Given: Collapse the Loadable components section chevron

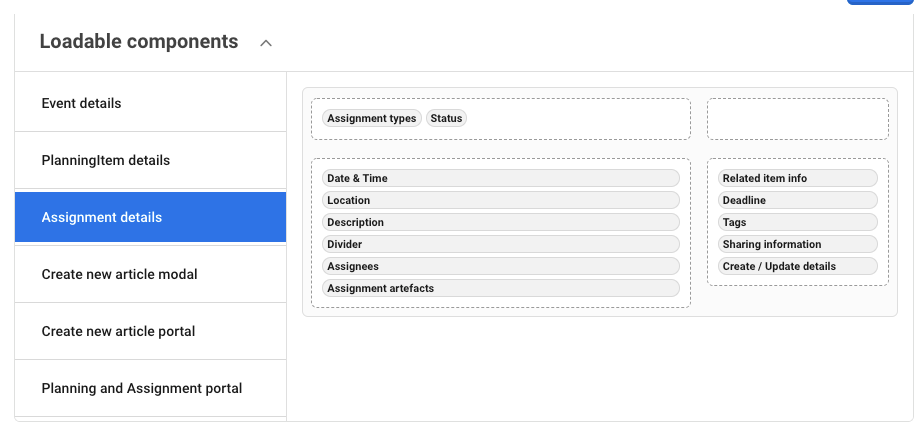Looking at the screenshot, I should coord(266,43).
